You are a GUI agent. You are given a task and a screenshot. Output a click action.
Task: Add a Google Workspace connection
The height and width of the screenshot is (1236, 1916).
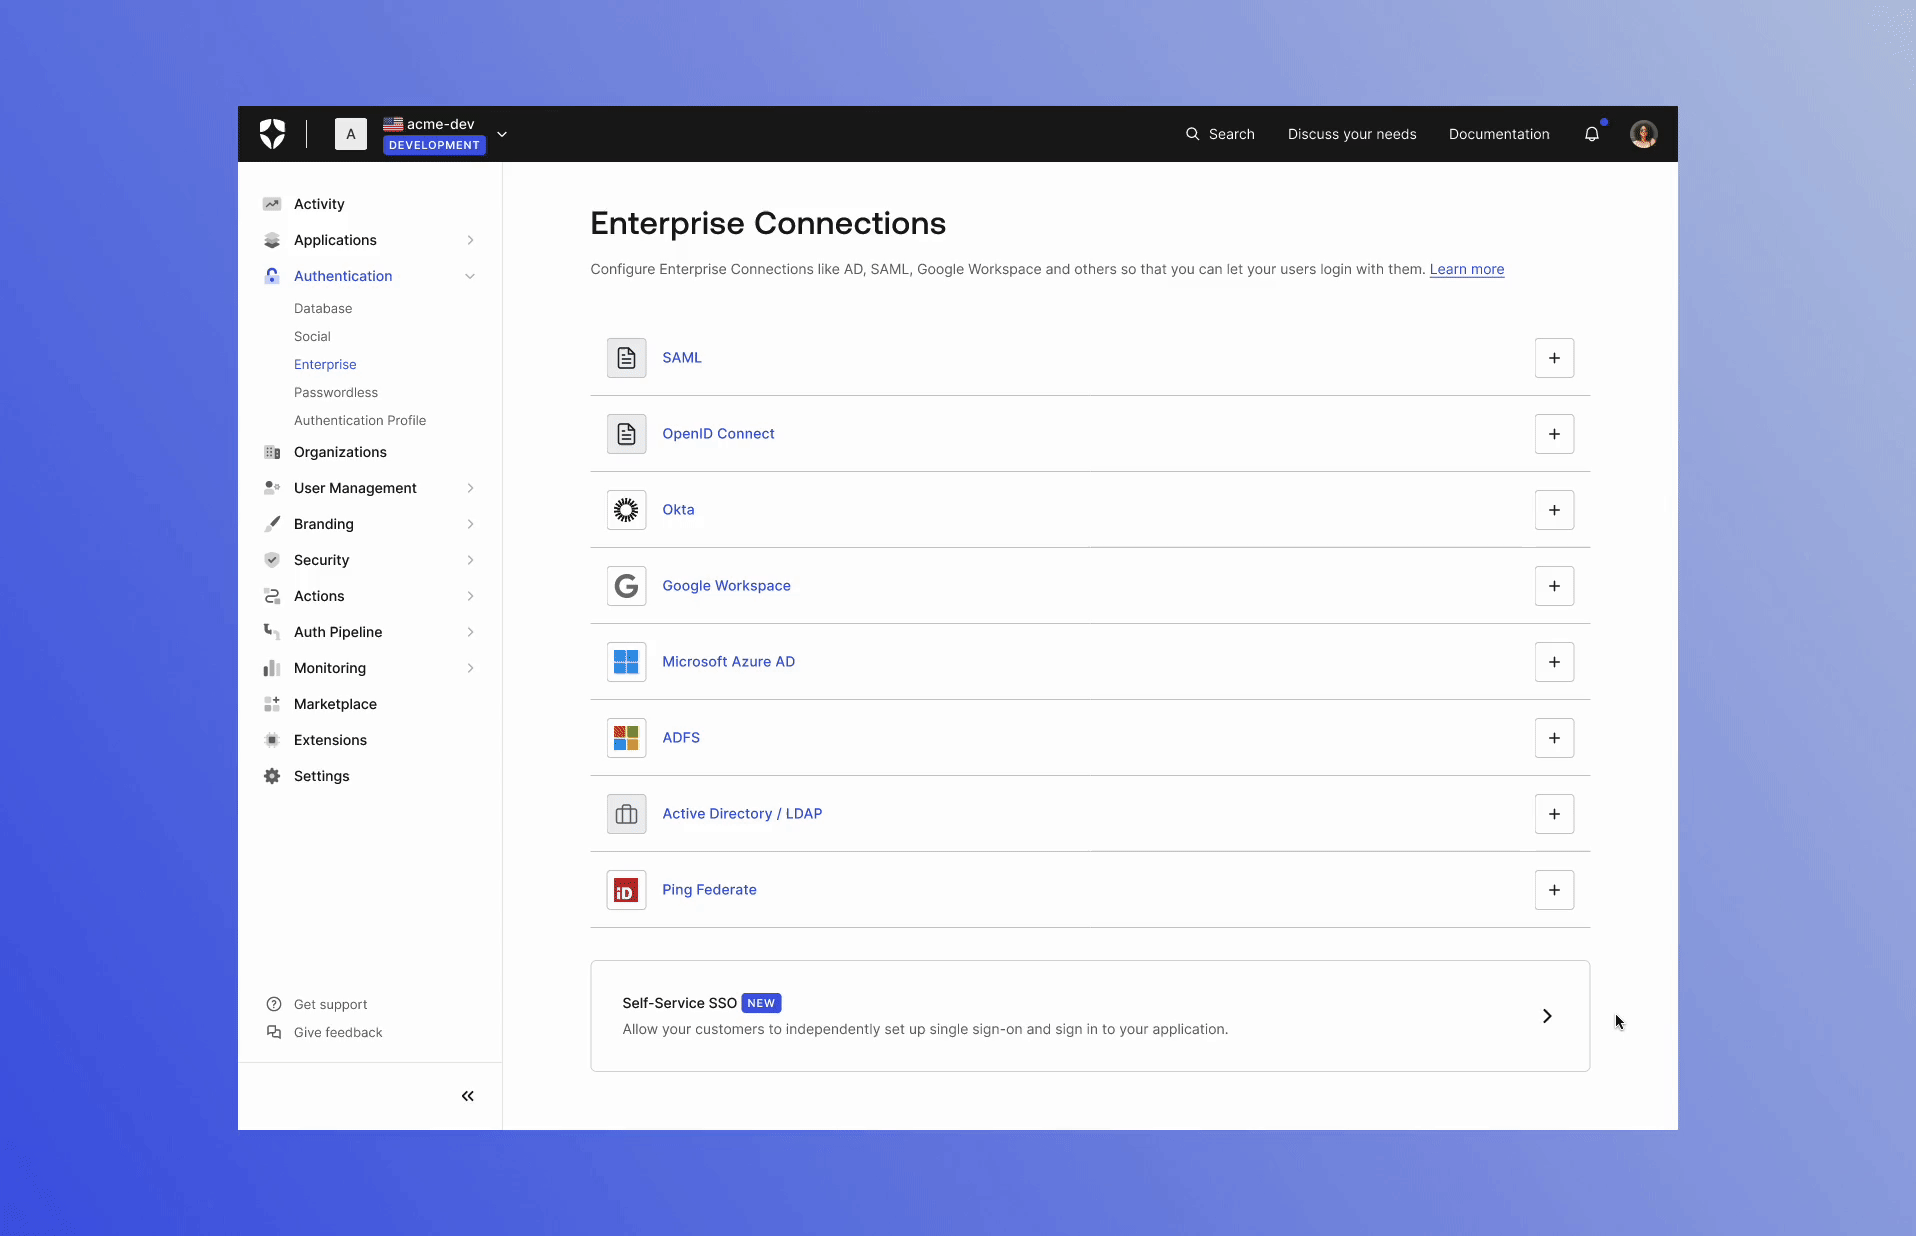coord(1555,586)
